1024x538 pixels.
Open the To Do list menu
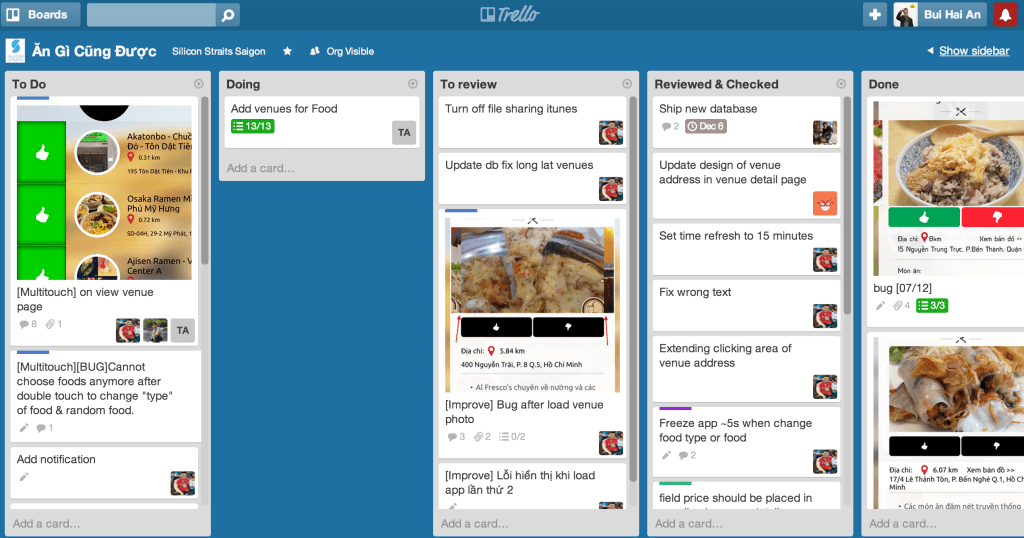199,84
